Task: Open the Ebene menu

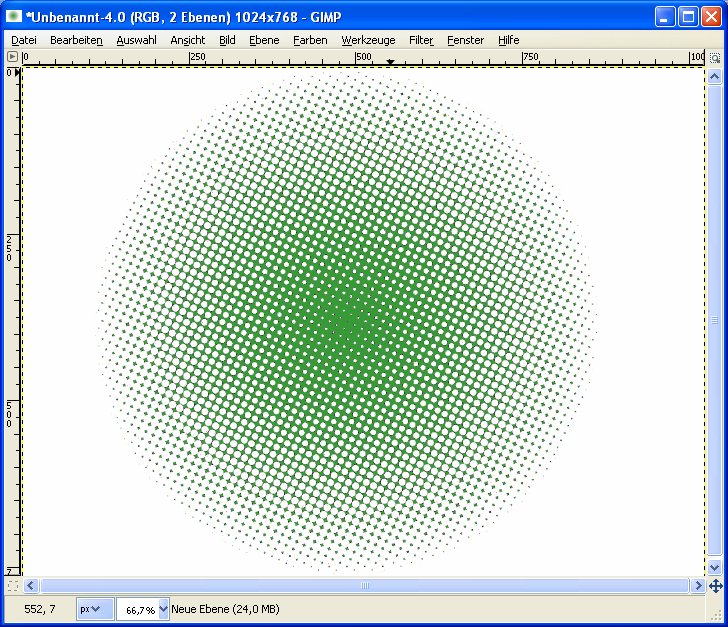Action: coord(264,40)
